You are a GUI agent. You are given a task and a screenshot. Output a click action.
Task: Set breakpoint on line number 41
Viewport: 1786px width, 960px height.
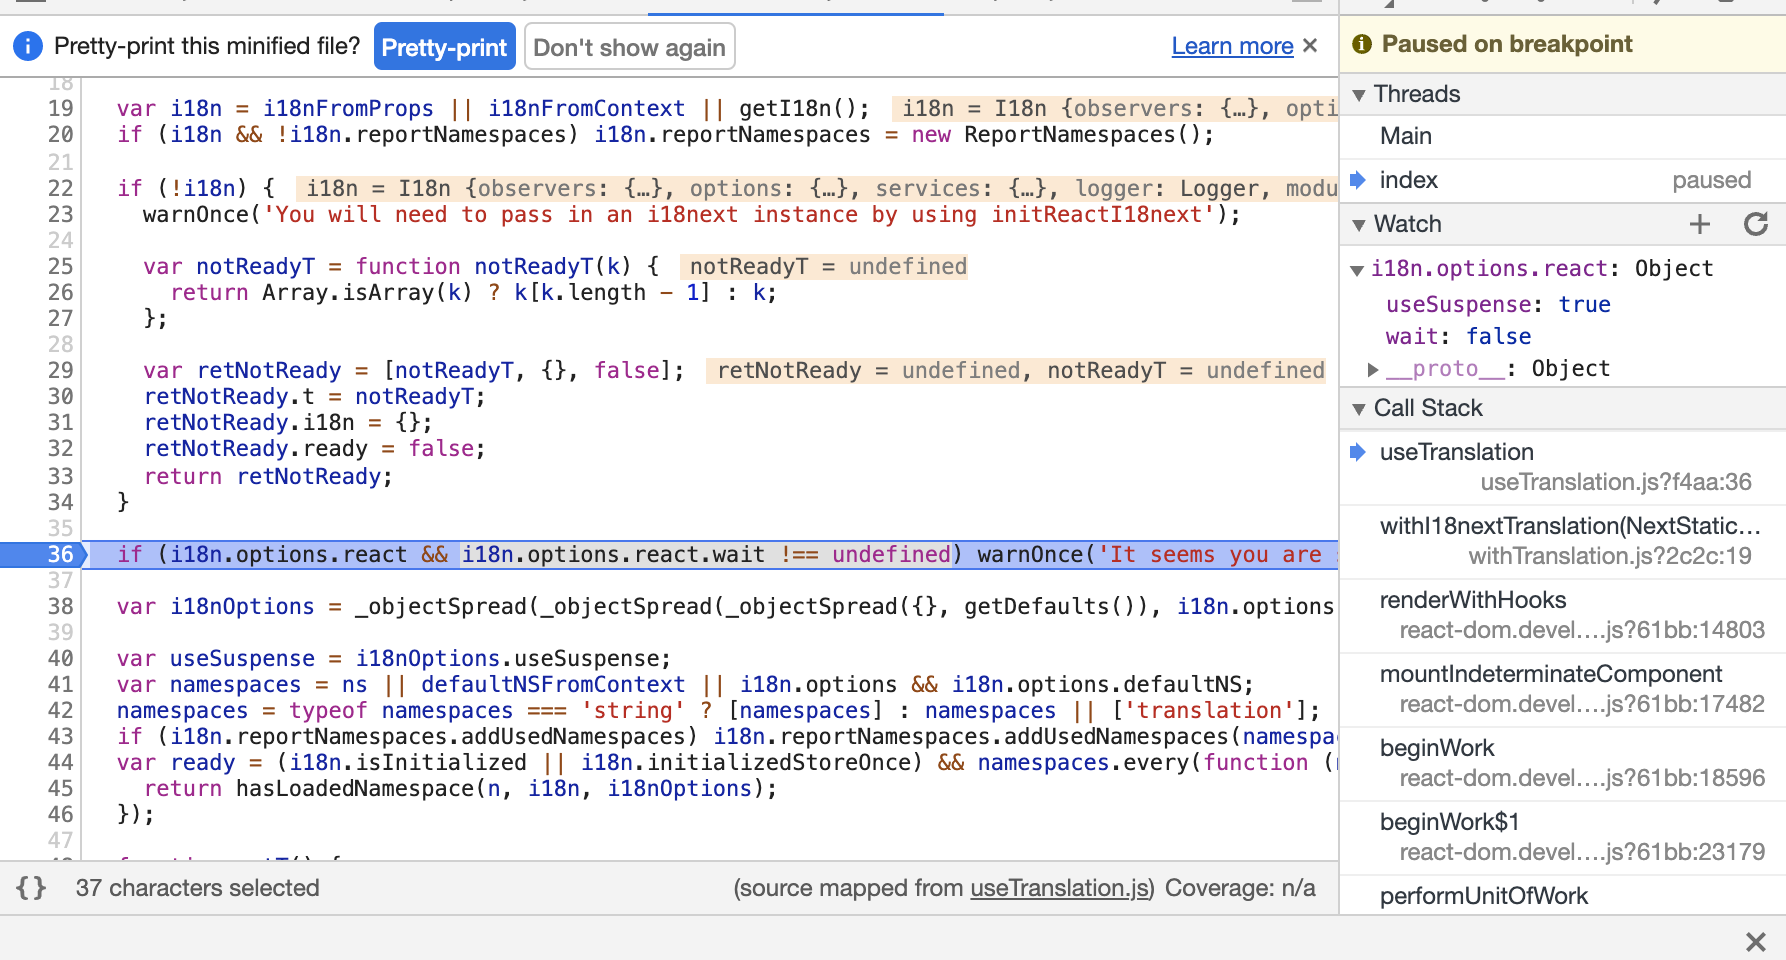(60, 684)
